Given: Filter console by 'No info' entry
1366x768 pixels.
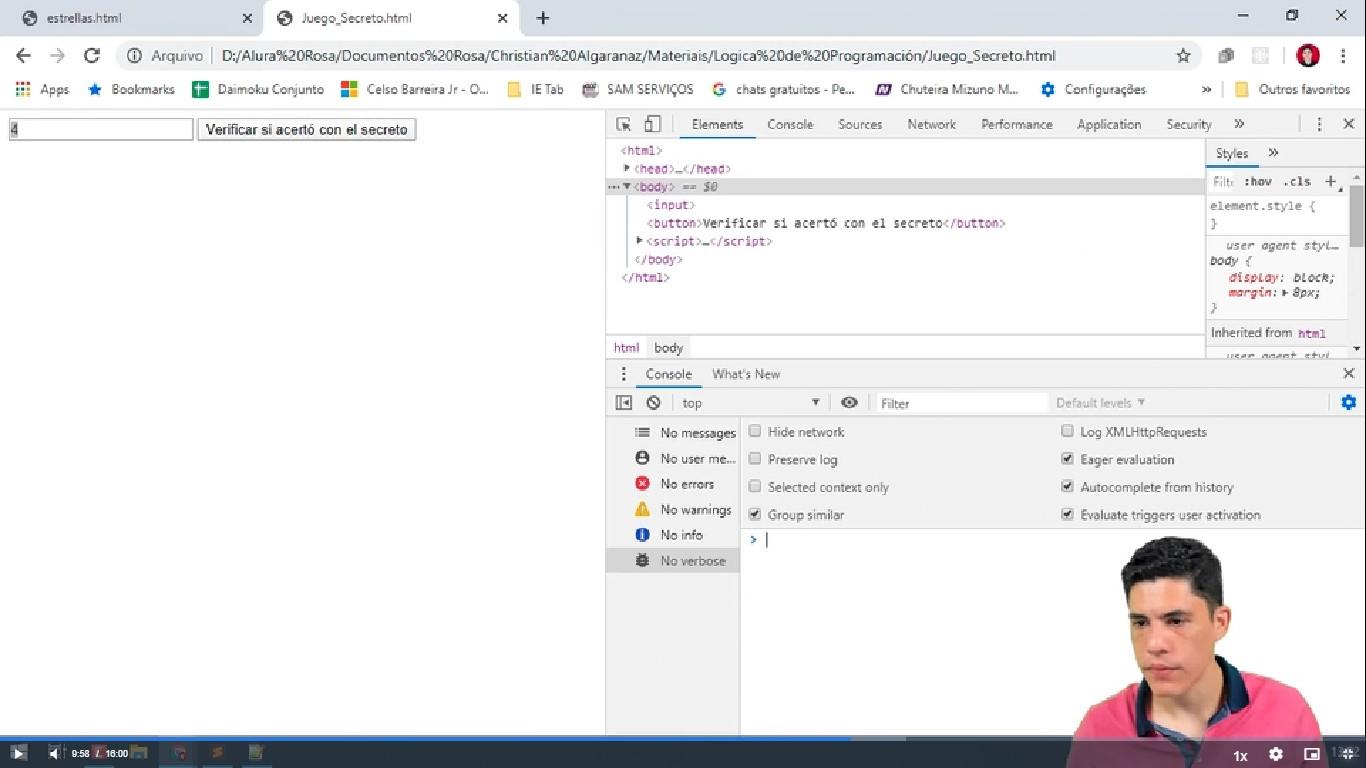Looking at the screenshot, I should pyautogui.click(x=673, y=535).
